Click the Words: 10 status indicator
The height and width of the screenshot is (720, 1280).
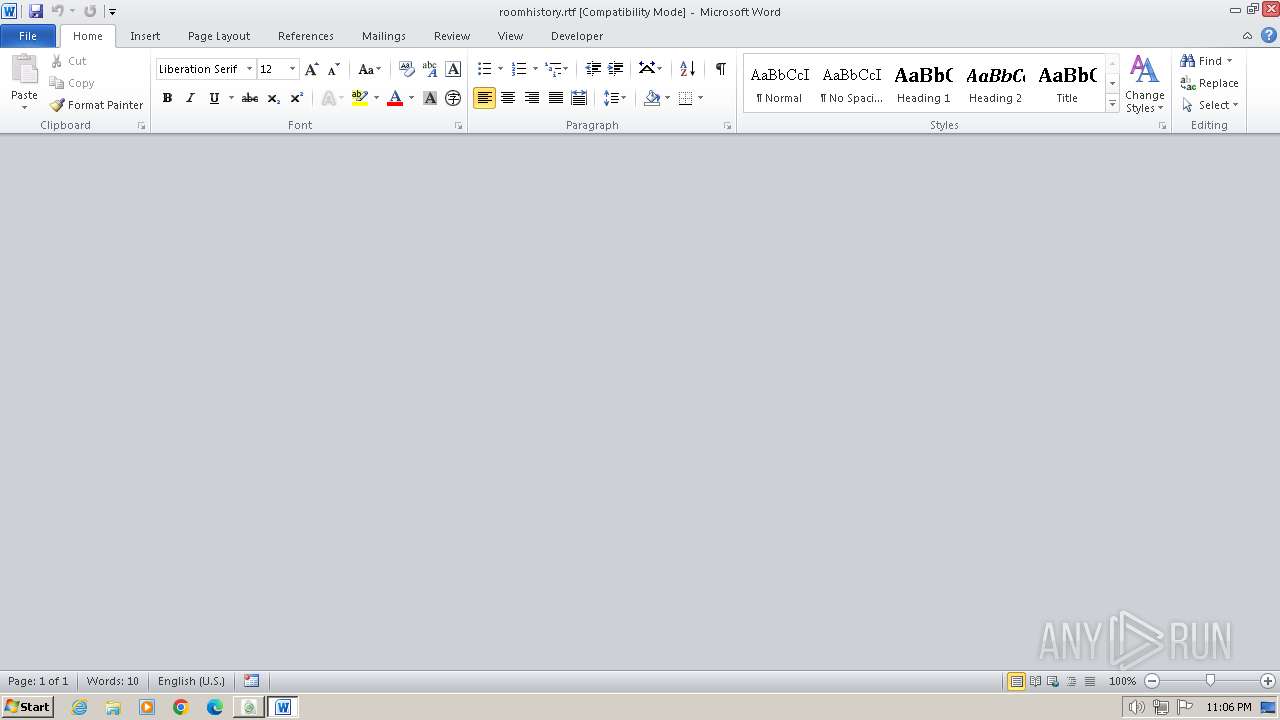113,681
